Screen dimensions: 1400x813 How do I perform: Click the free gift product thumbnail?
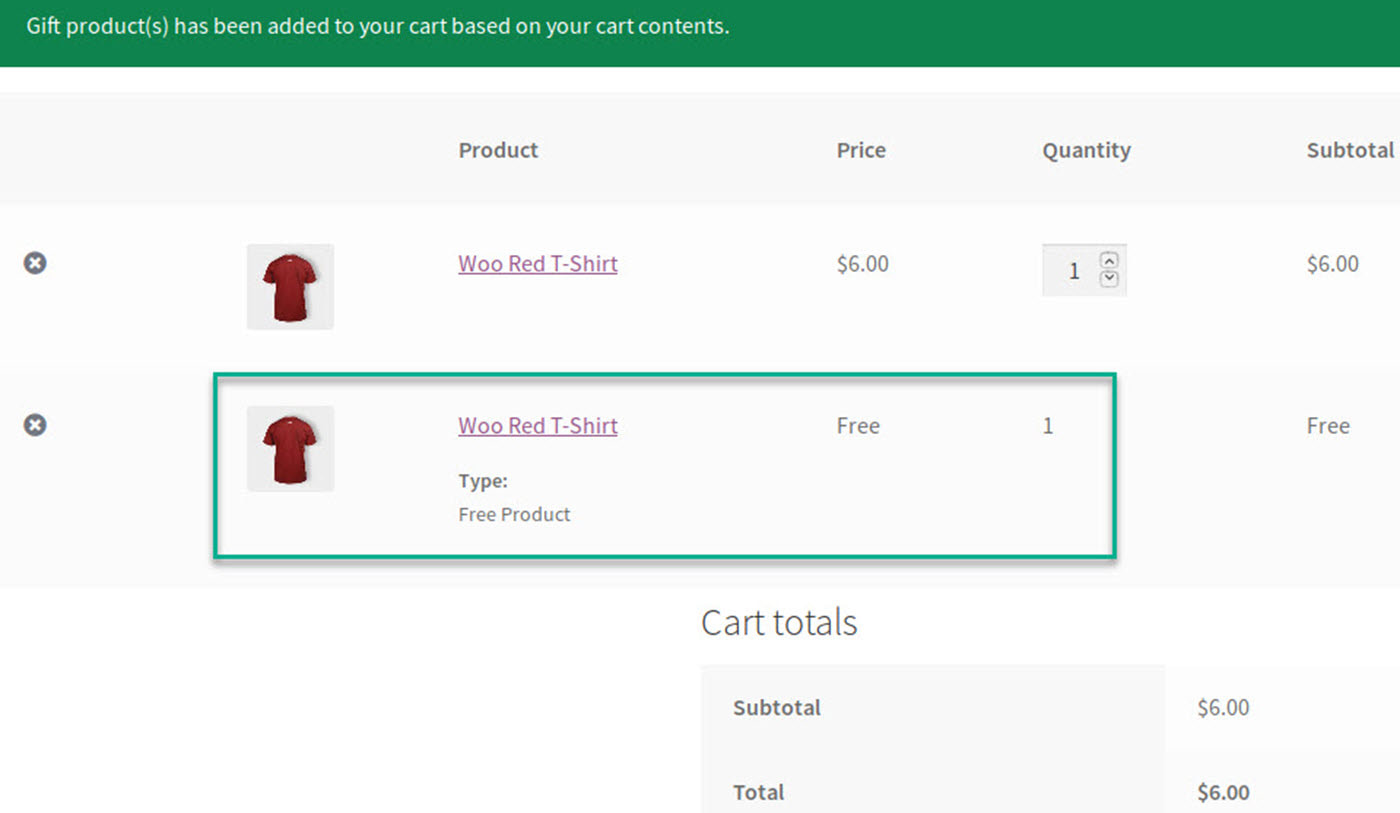point(290,448)
